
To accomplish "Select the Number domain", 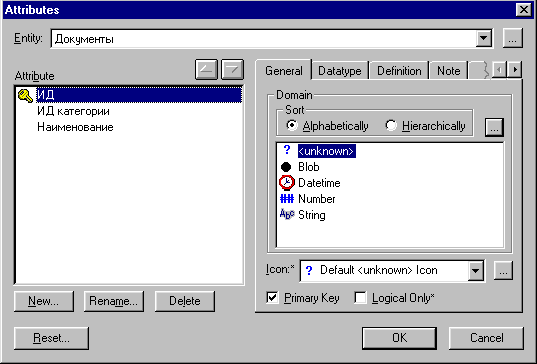I will tap(316, 199).
